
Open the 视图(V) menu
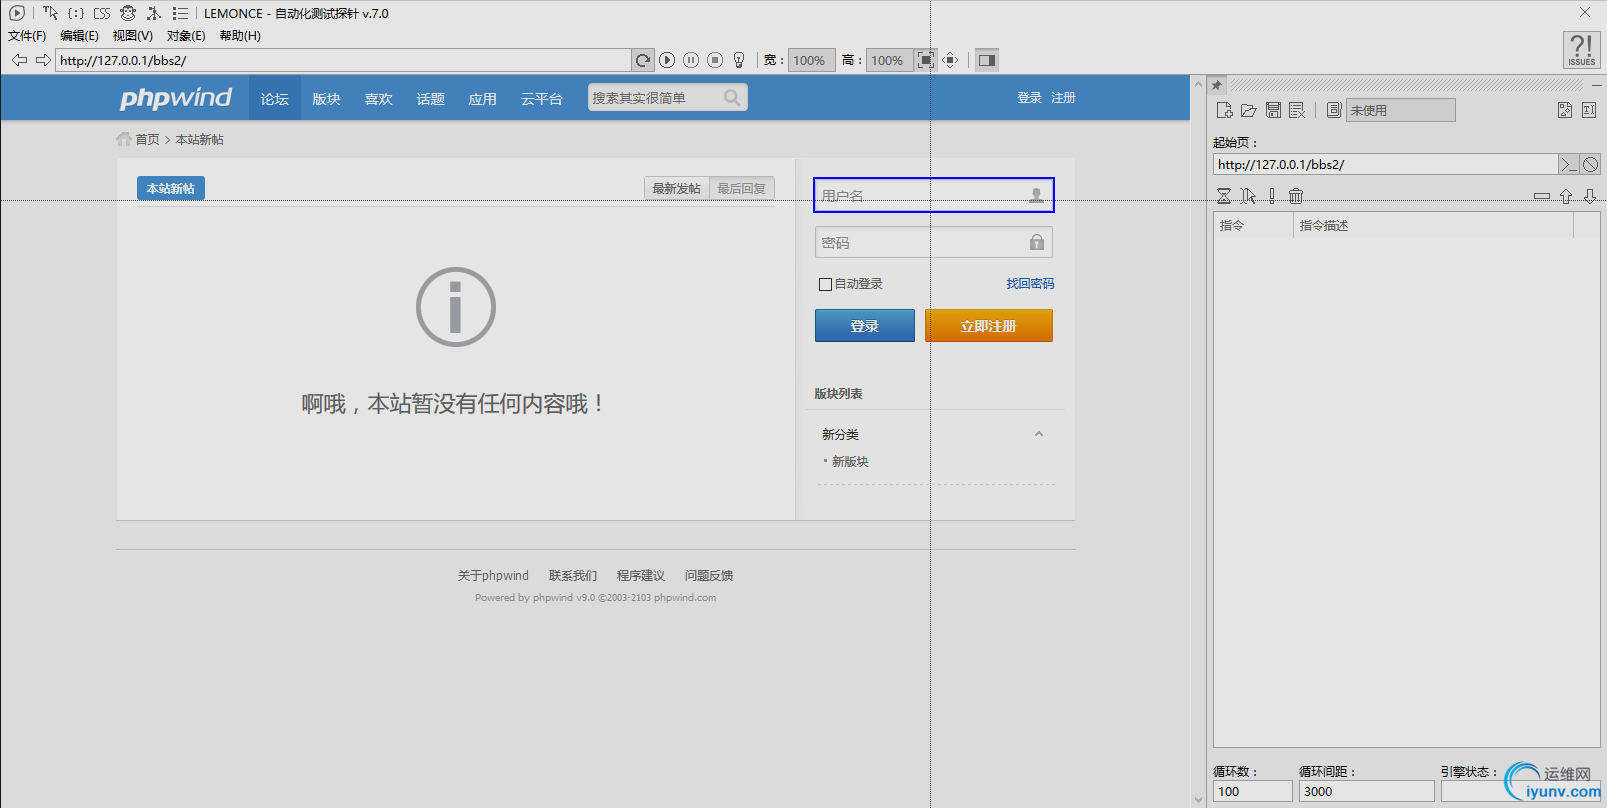coord(133,36)
